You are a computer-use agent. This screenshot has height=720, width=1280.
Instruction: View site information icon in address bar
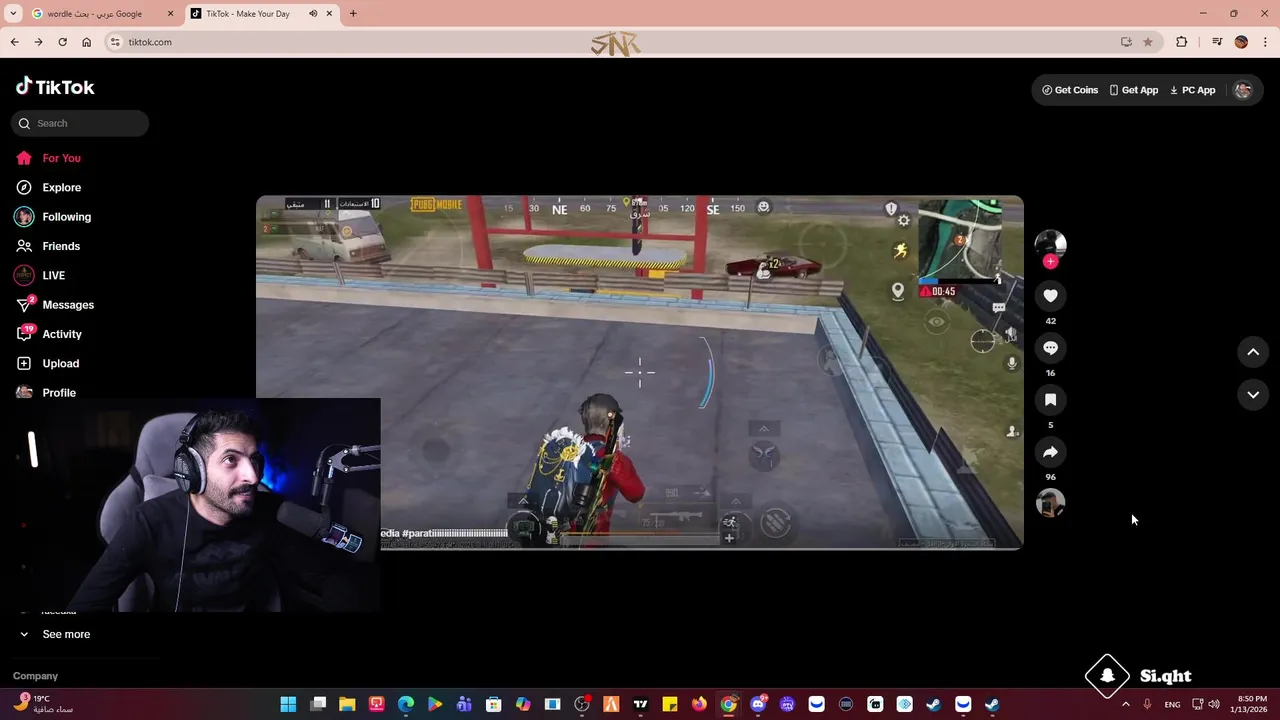(115, 42)
